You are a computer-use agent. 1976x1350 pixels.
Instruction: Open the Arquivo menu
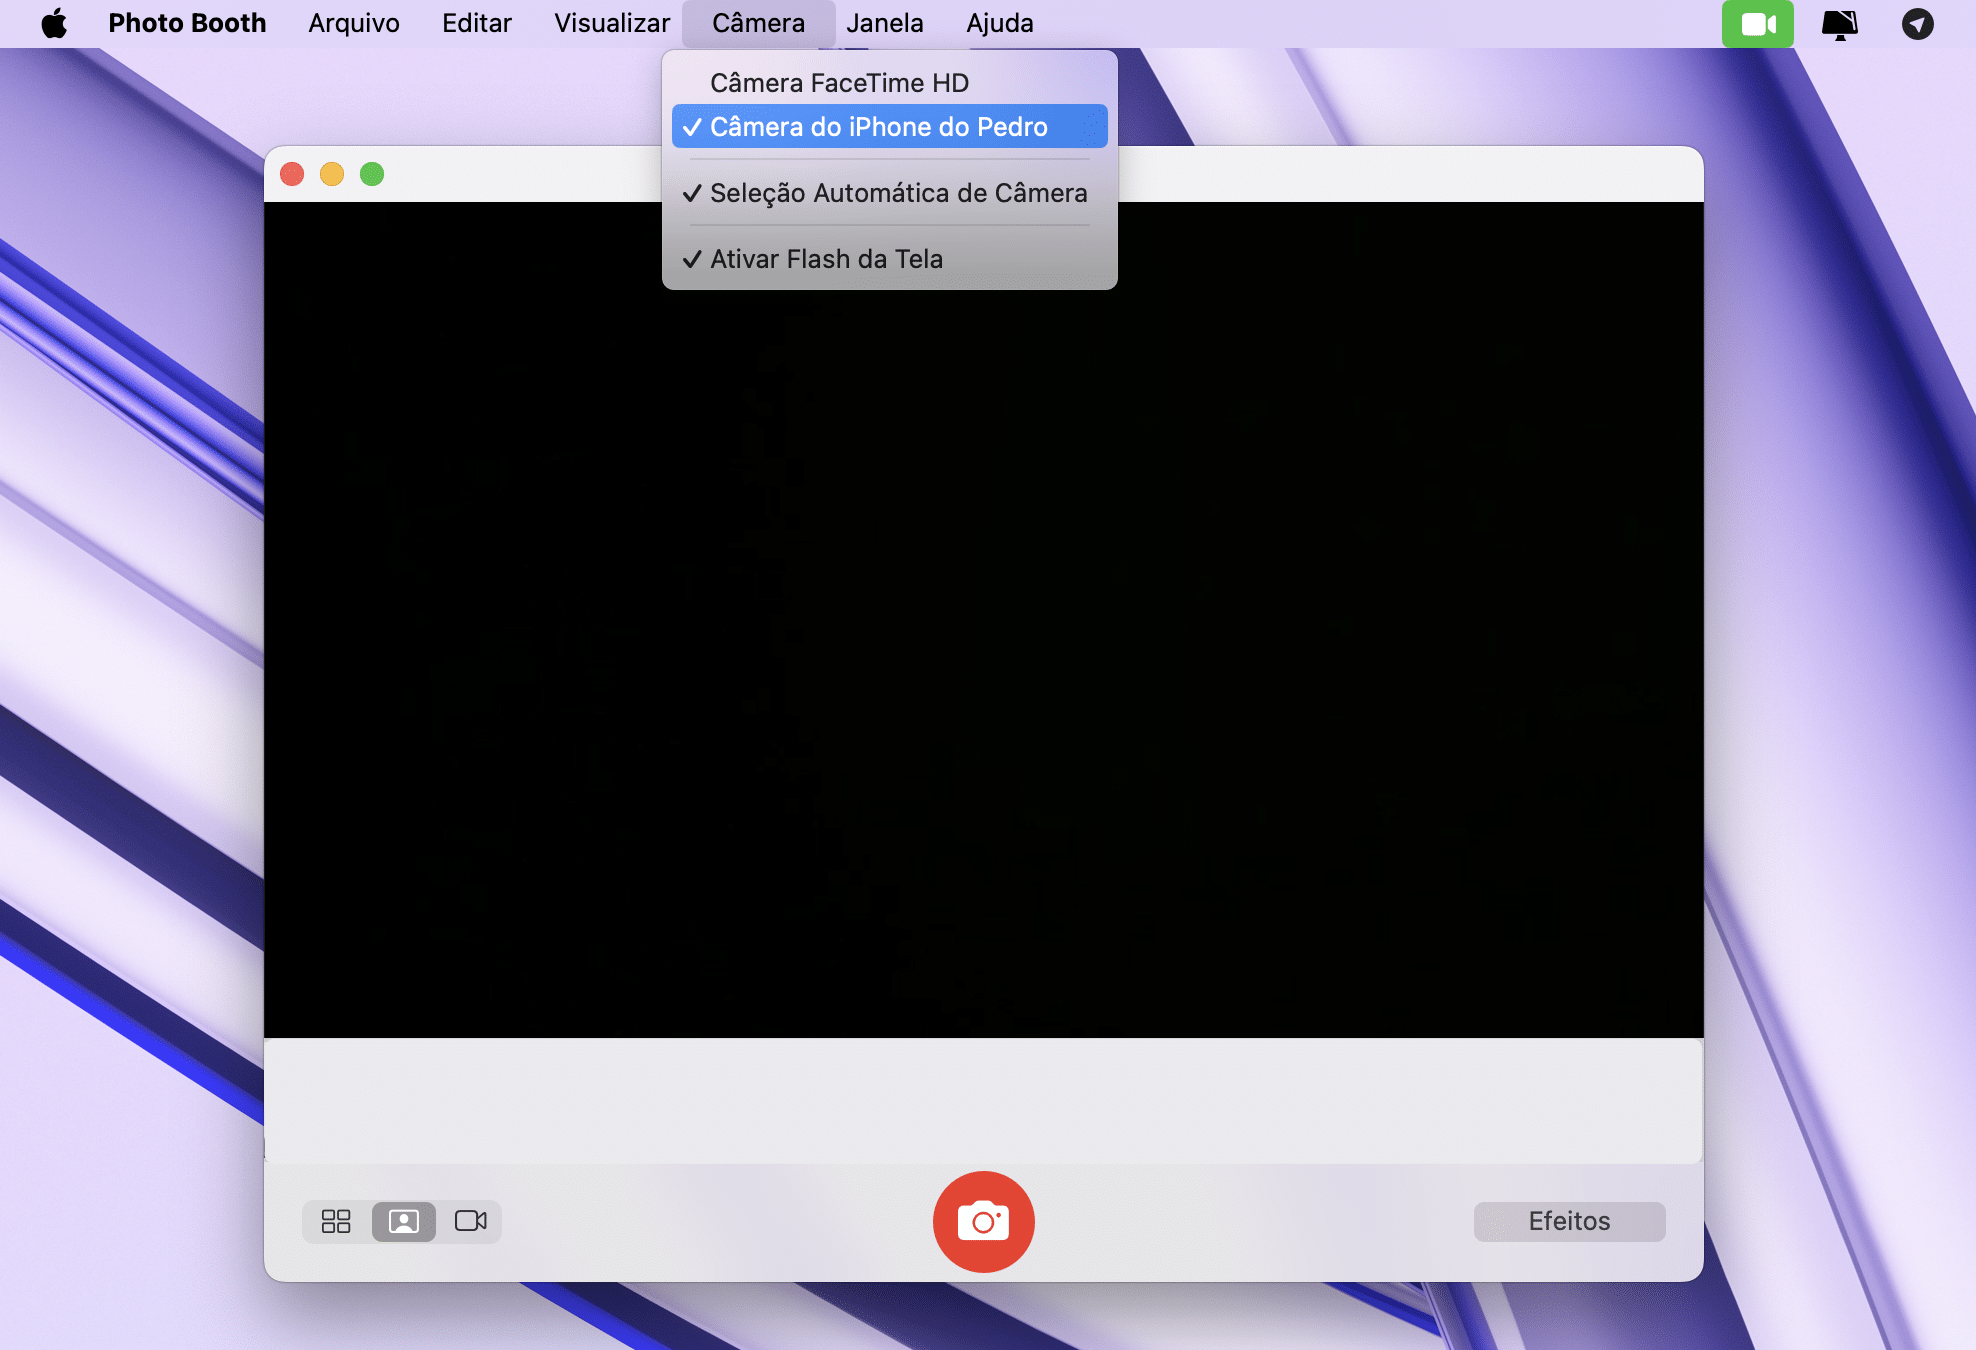pyautogui.click(x=354, y=23)
